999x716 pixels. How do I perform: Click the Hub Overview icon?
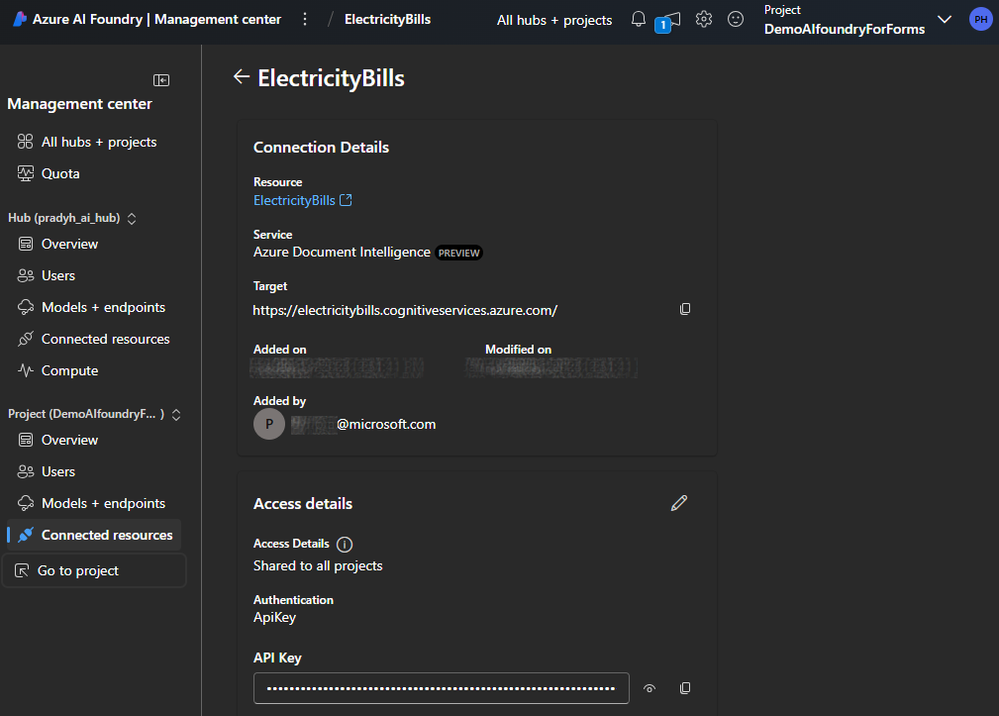(25, 244)
